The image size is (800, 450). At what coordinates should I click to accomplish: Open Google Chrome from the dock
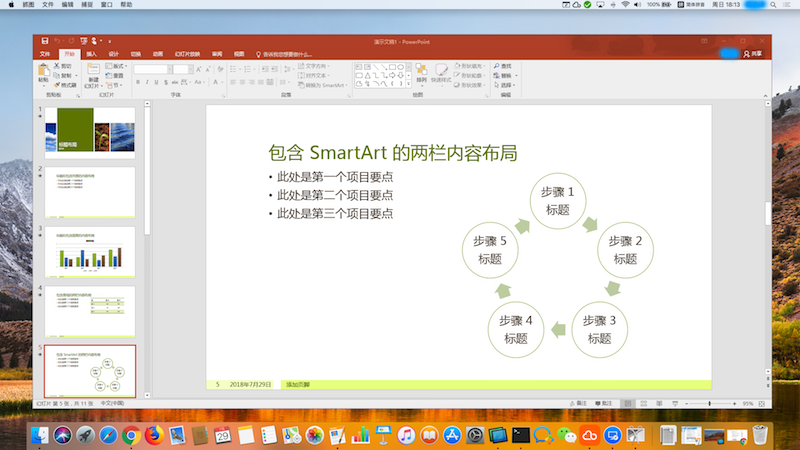(x=131, y=436)
